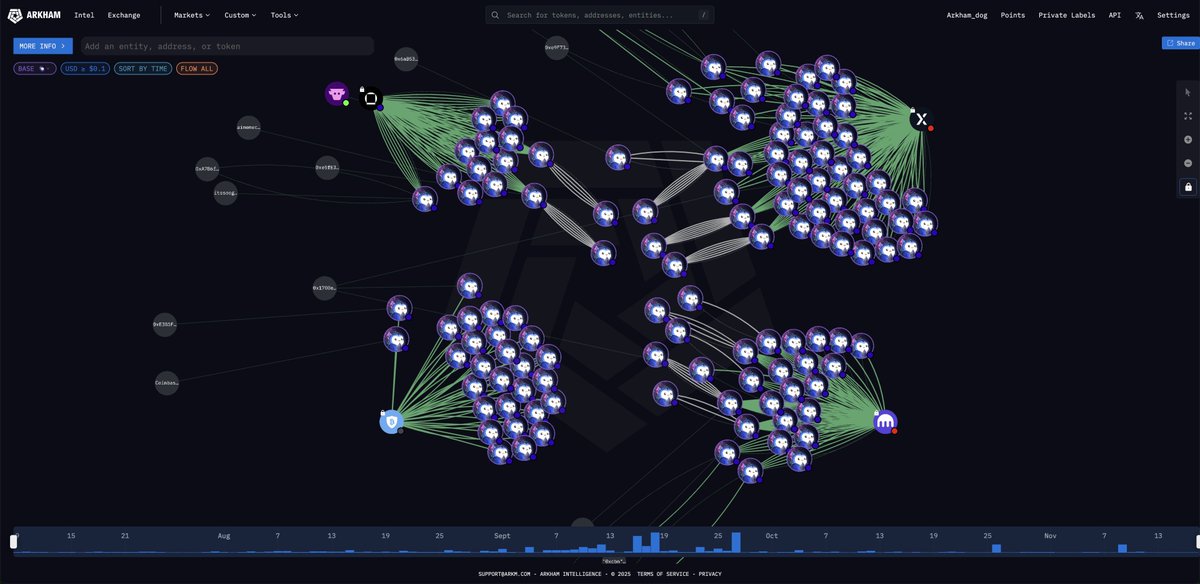Screen dimensions: 1200x584
Task: Click the Sept label on the timeline
Action: point(502,536)
